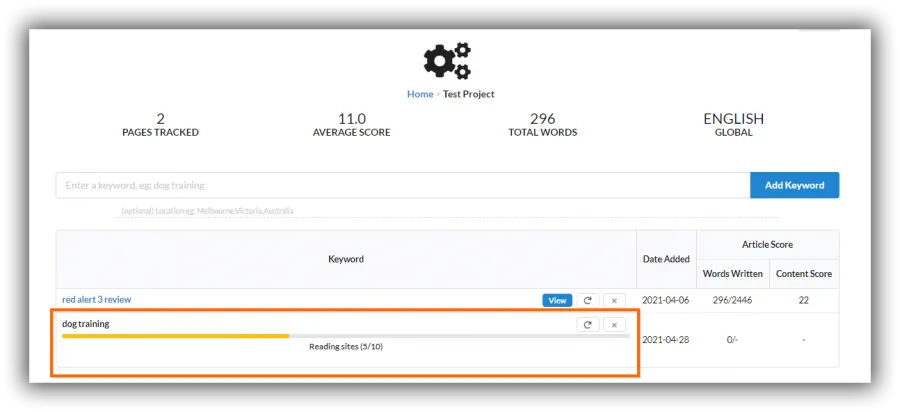Viewport: 900px width, 412px height.
Task: Refresh the red alert 3 review keyword
Action: 588,300
